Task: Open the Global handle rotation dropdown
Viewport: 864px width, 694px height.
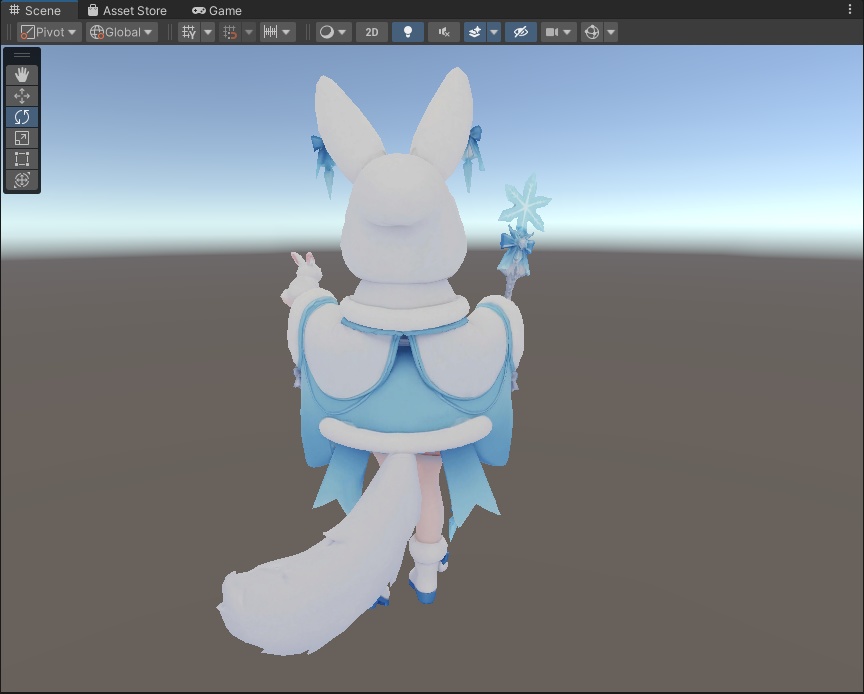Action: pos(120,32)
